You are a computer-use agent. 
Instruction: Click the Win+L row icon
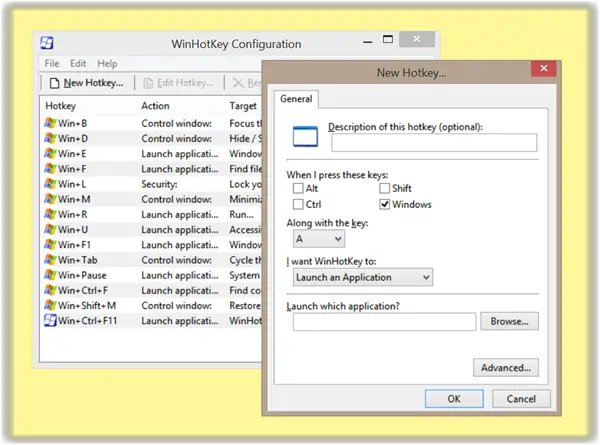click(50, 184)
